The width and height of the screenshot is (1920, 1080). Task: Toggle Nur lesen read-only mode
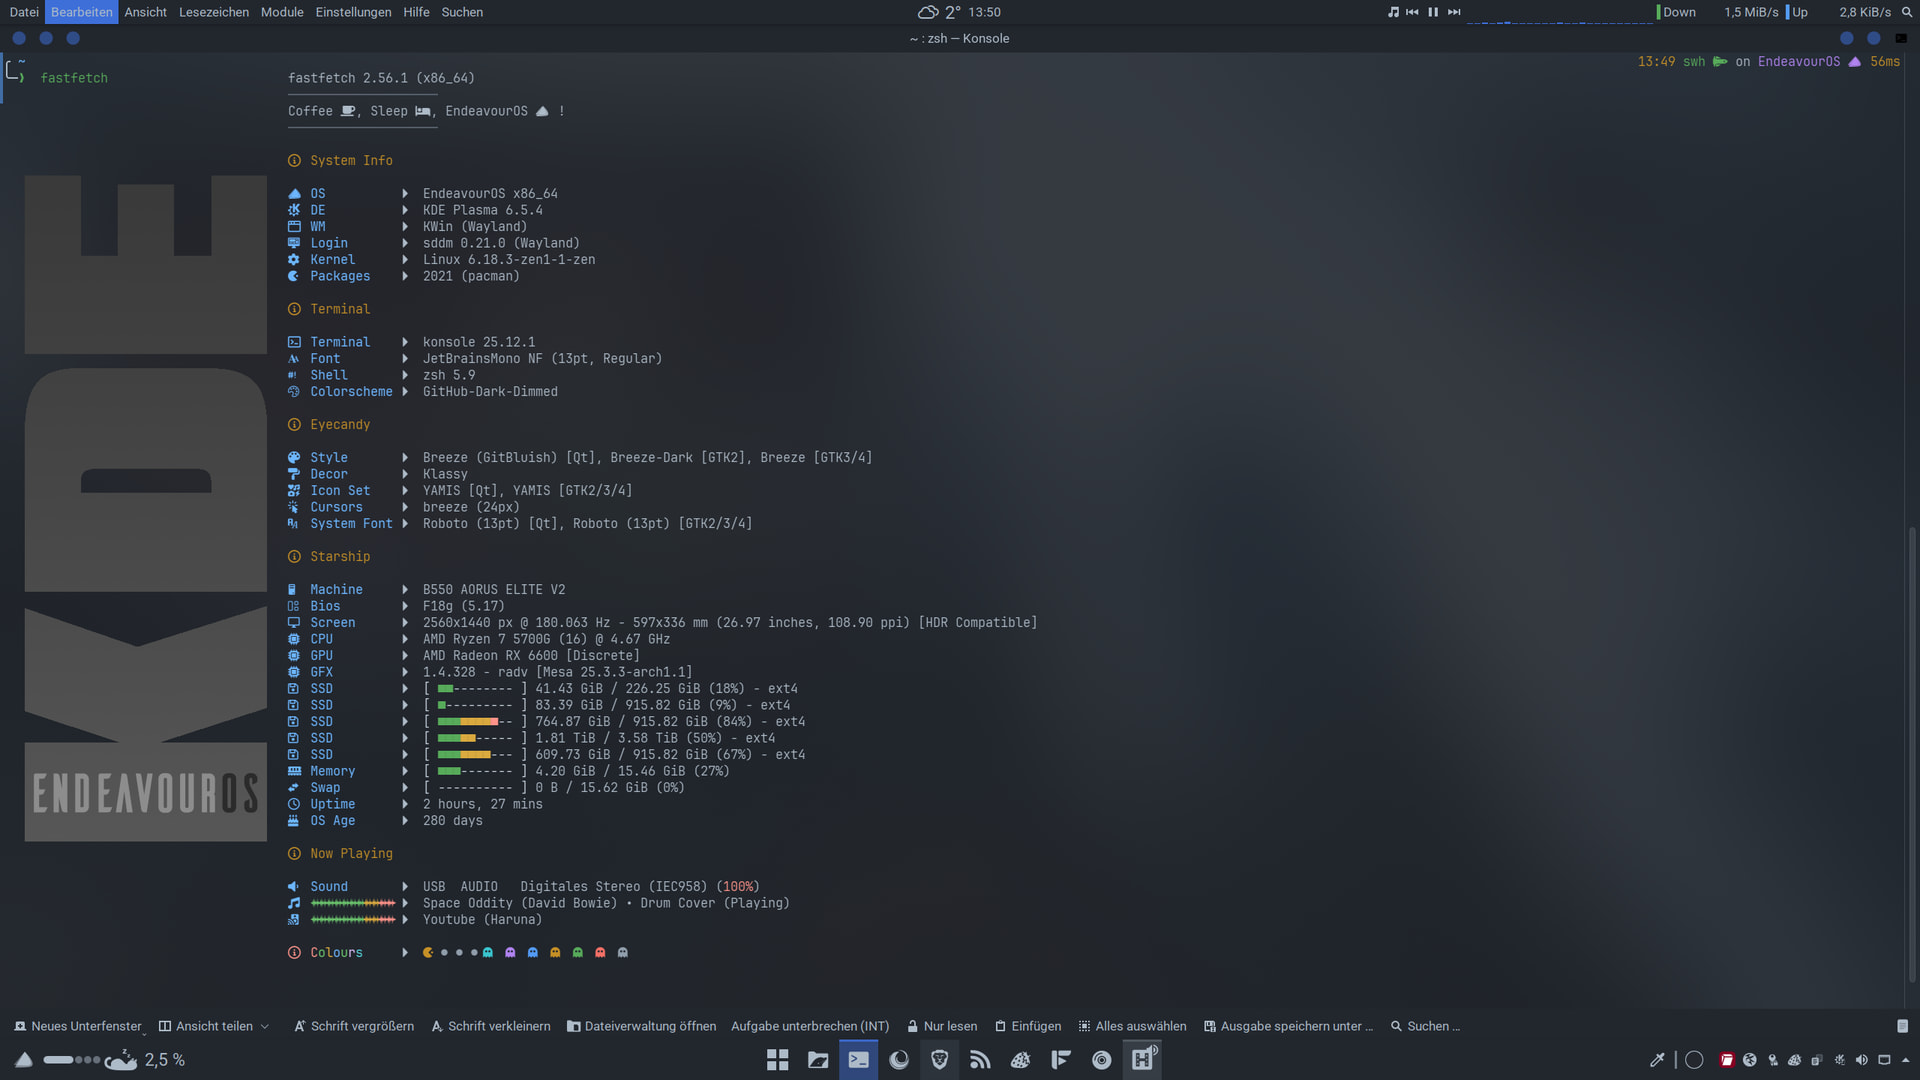tap(941, 1026)
